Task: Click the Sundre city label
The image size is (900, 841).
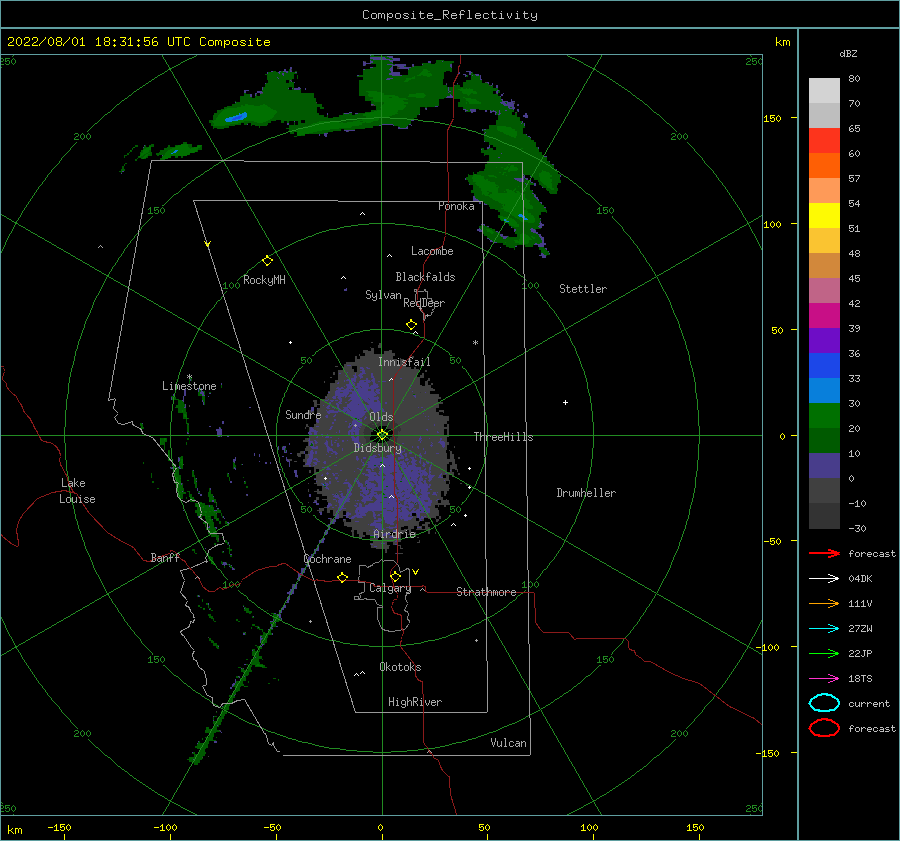Action: (303, 414)
